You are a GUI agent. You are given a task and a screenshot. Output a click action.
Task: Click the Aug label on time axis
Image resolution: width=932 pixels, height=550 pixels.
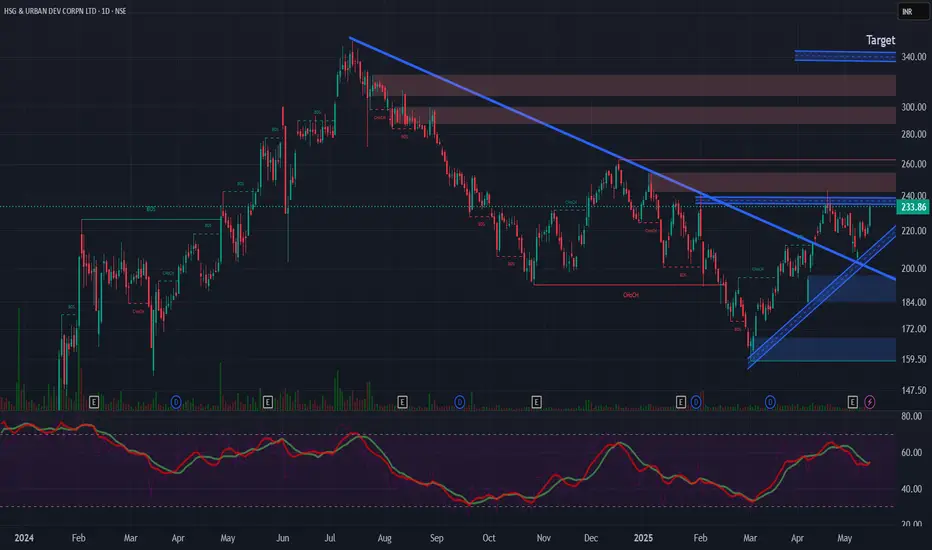(x=385, y=538)
